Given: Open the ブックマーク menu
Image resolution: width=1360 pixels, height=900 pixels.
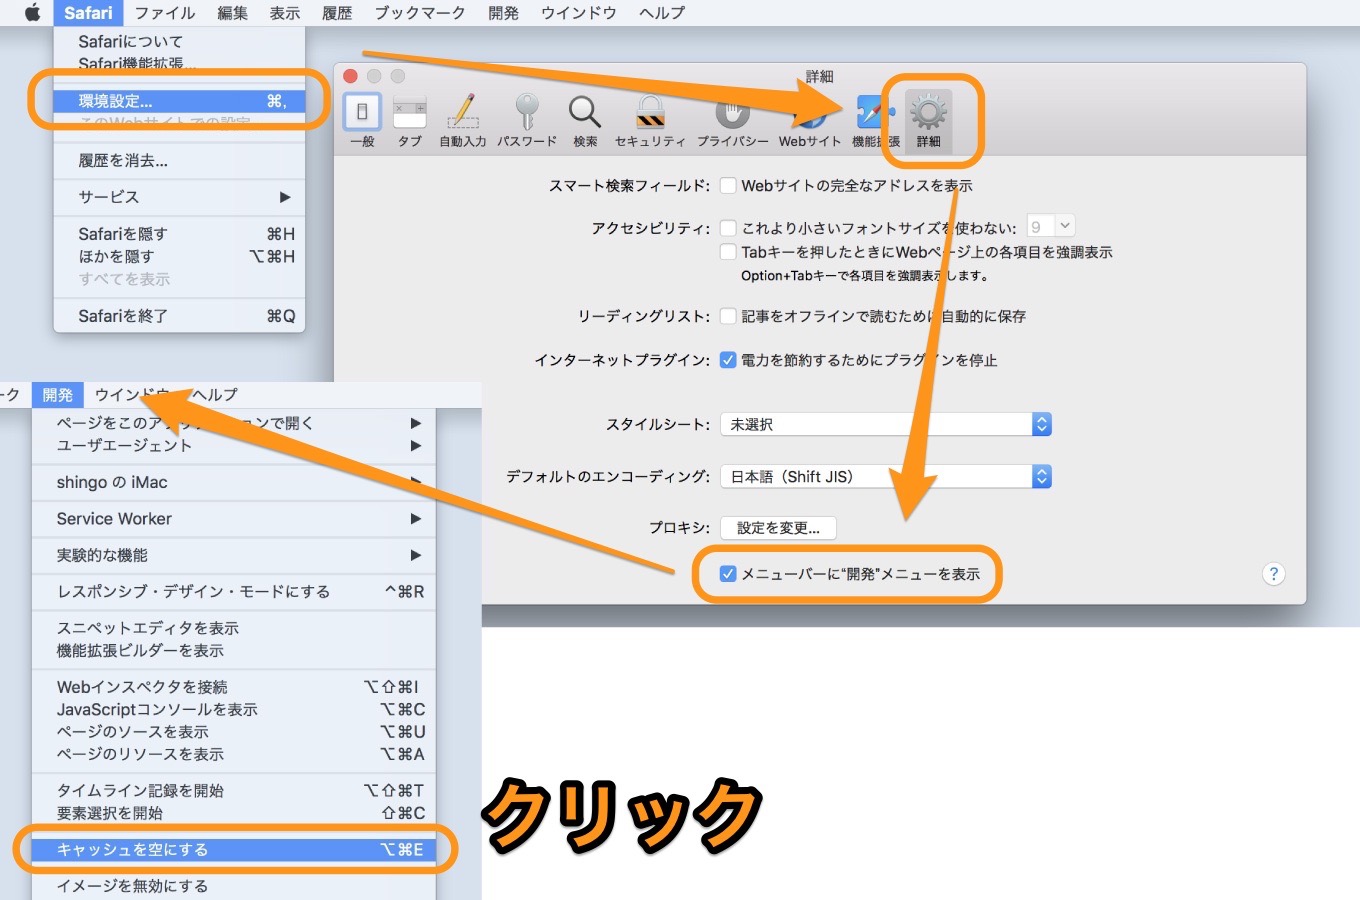Looking at the screenshot, I should tap(420, 12).
